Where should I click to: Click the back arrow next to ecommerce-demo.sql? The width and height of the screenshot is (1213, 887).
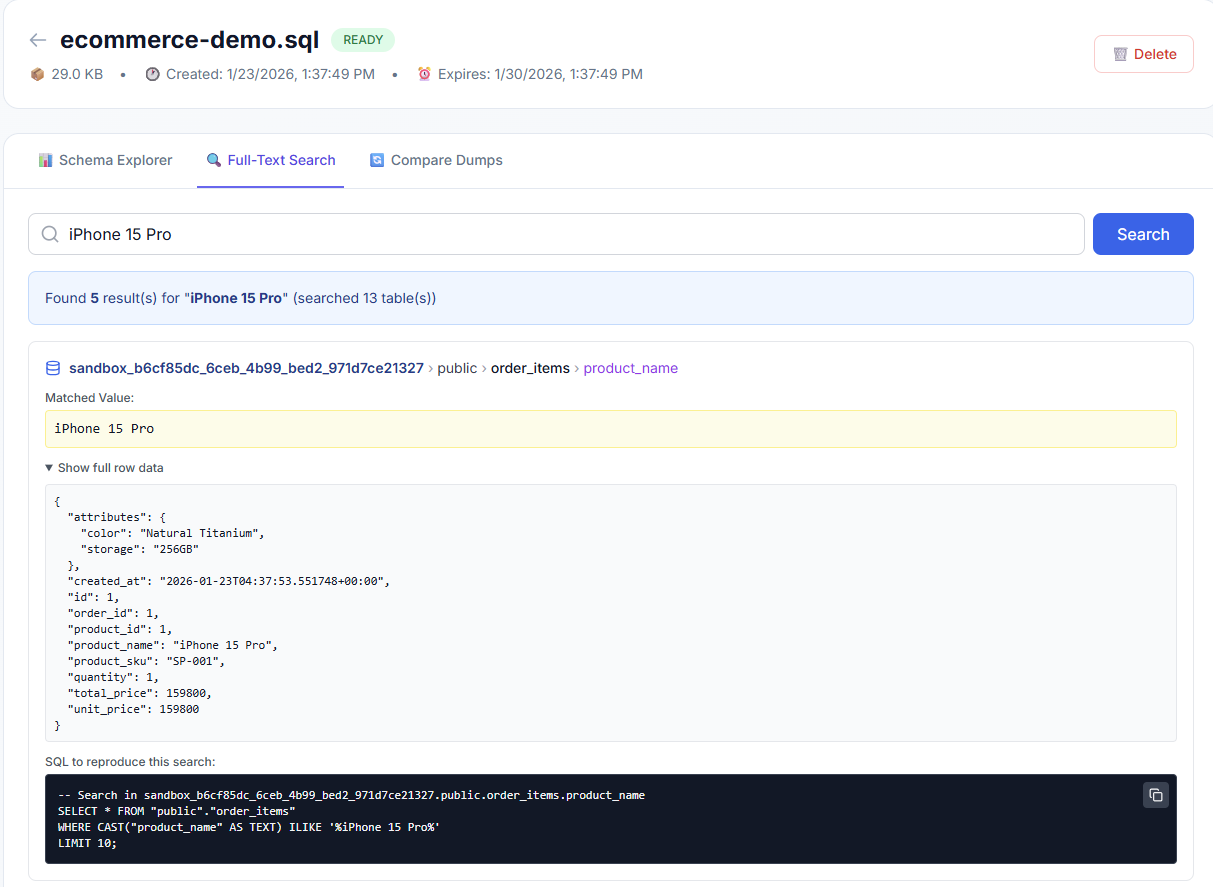coord(38,40)
